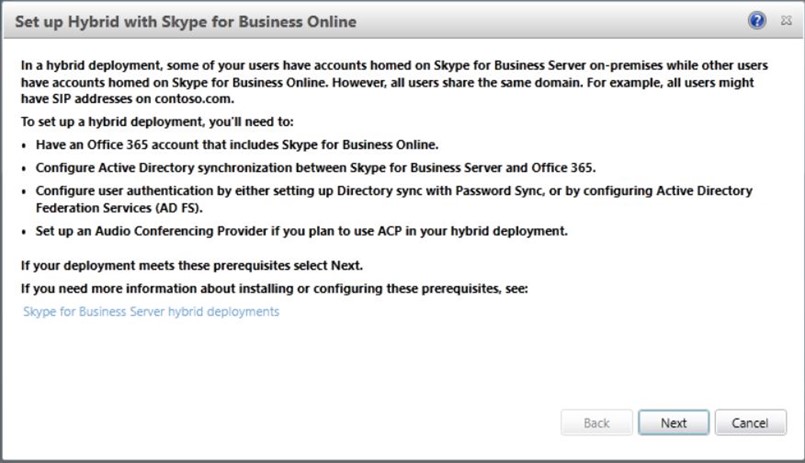Viewport: 805px width, 463px height.
Task: Click the 'prerequisites select Next' sentence
Action: tap(192, 265)
